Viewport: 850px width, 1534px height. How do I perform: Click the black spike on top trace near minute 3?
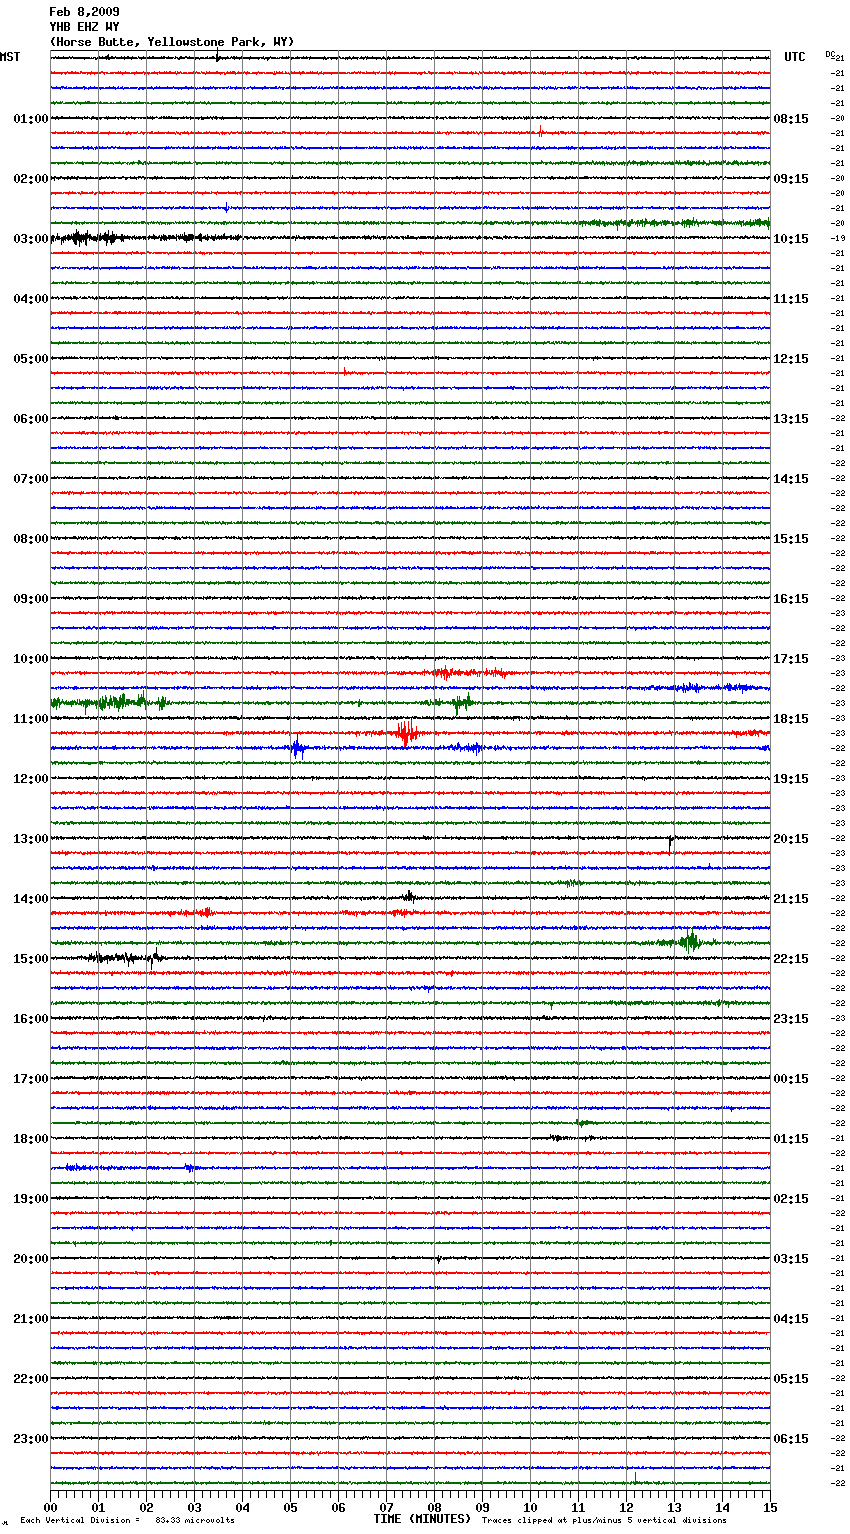217,57
